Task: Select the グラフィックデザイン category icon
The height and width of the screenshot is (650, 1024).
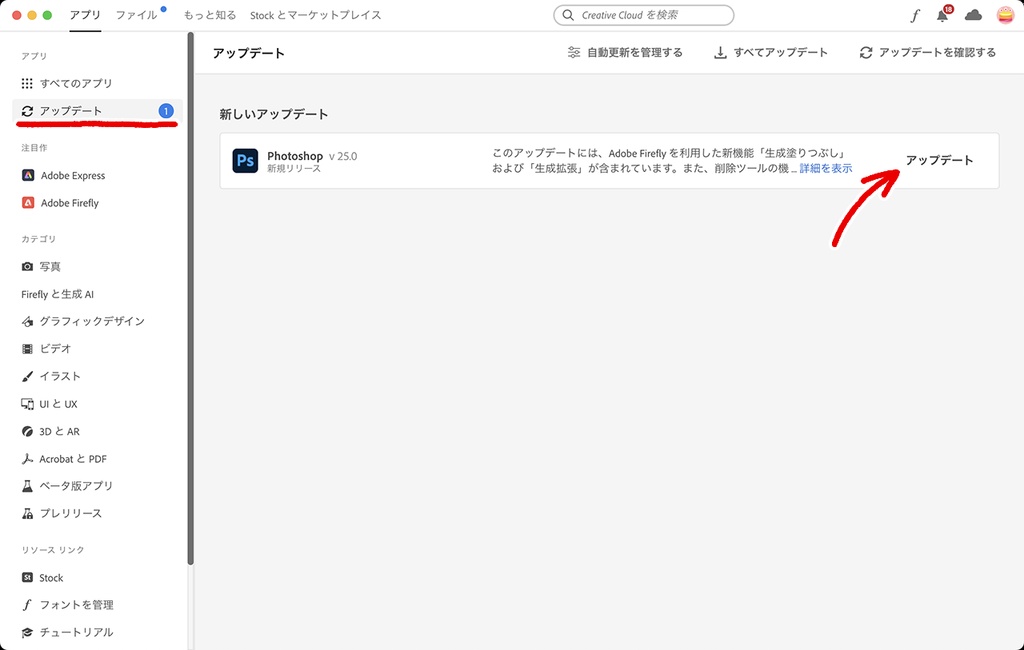Action: (x=27, y=321)
